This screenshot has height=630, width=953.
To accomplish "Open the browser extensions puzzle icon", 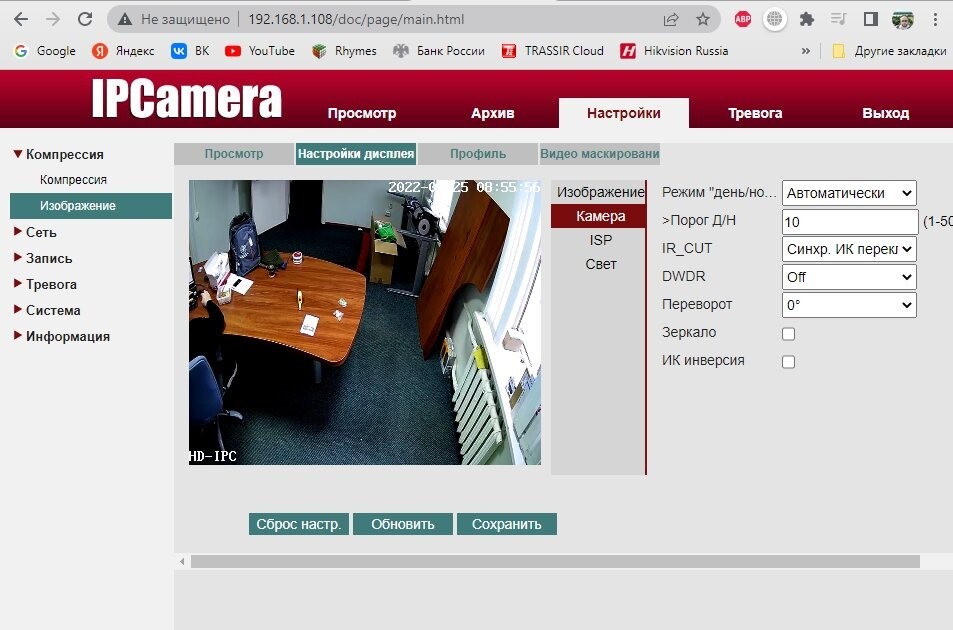I will coord(807,19).
